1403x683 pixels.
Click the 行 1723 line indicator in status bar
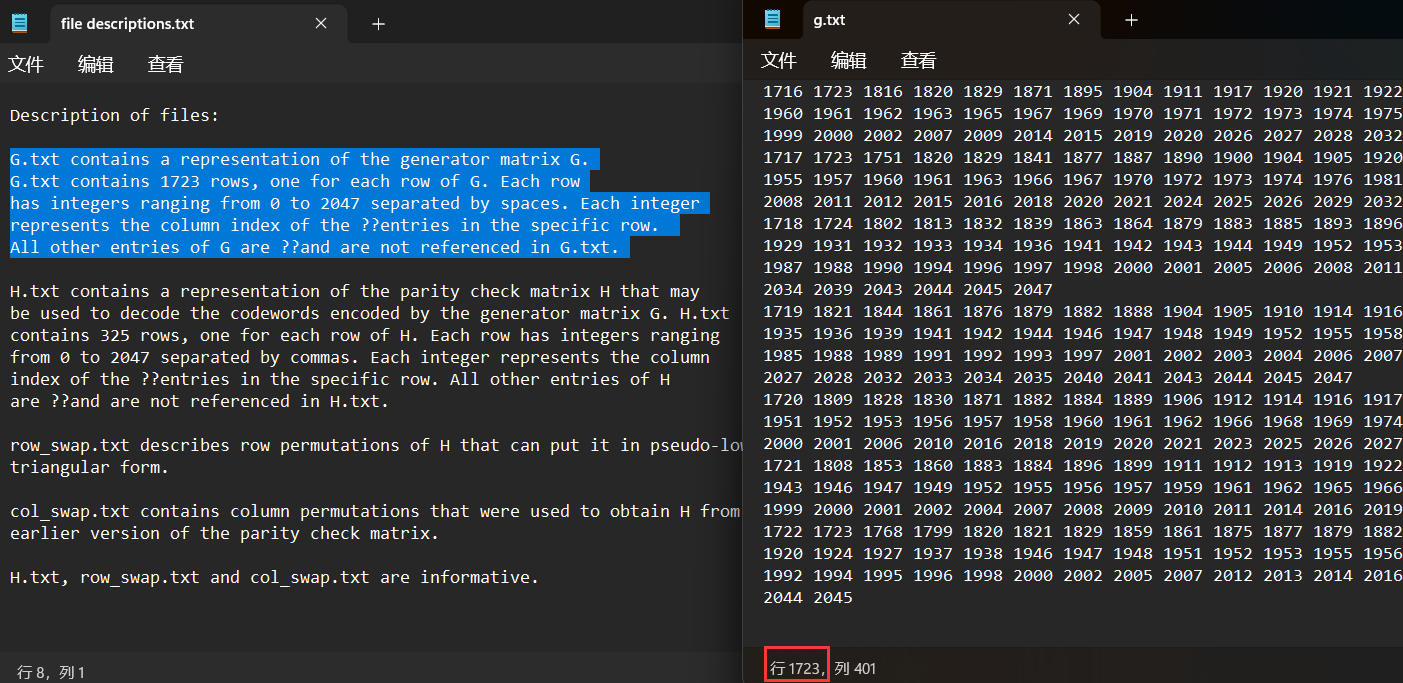pos(797,668)
